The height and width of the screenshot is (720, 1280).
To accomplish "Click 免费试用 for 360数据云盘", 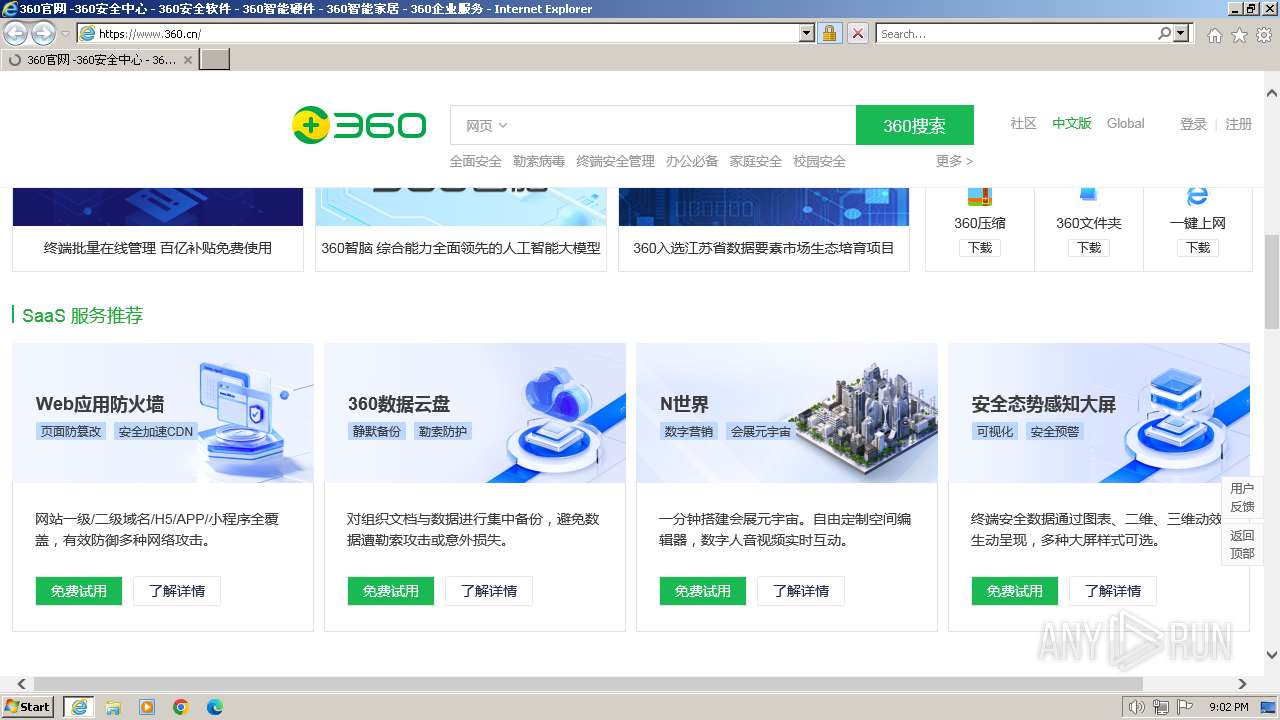I will (x=390, y=591).
